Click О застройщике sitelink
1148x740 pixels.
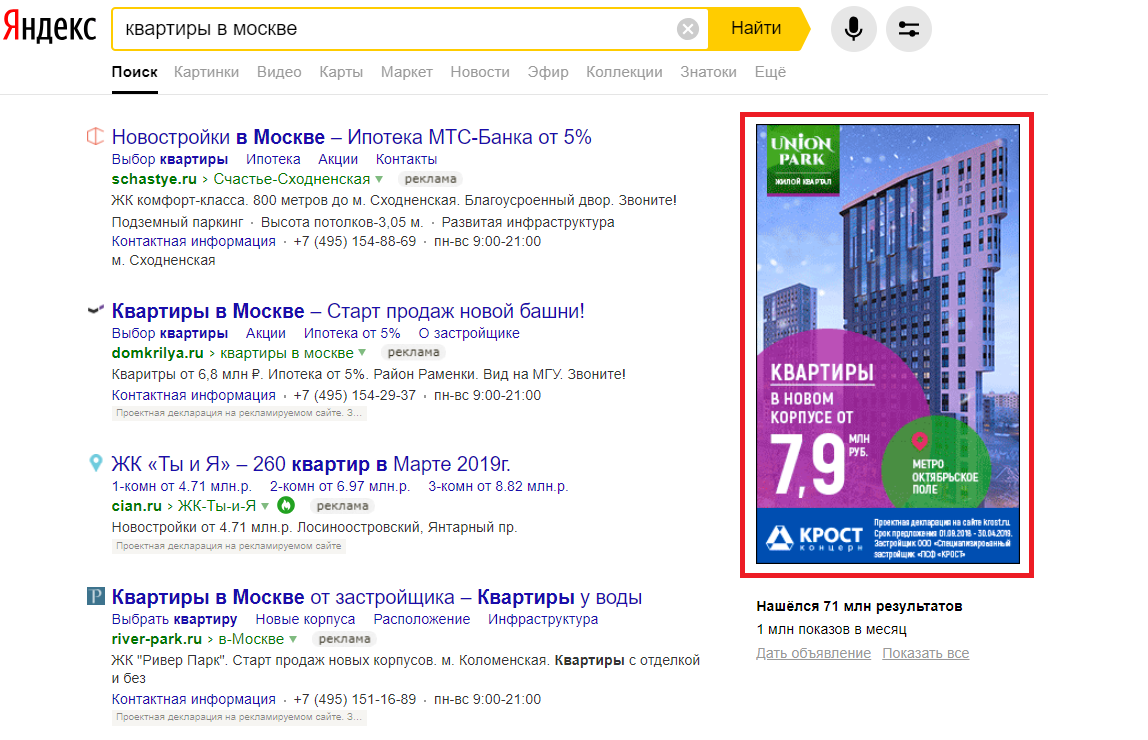pyautogui.click(x=469, y=333)
